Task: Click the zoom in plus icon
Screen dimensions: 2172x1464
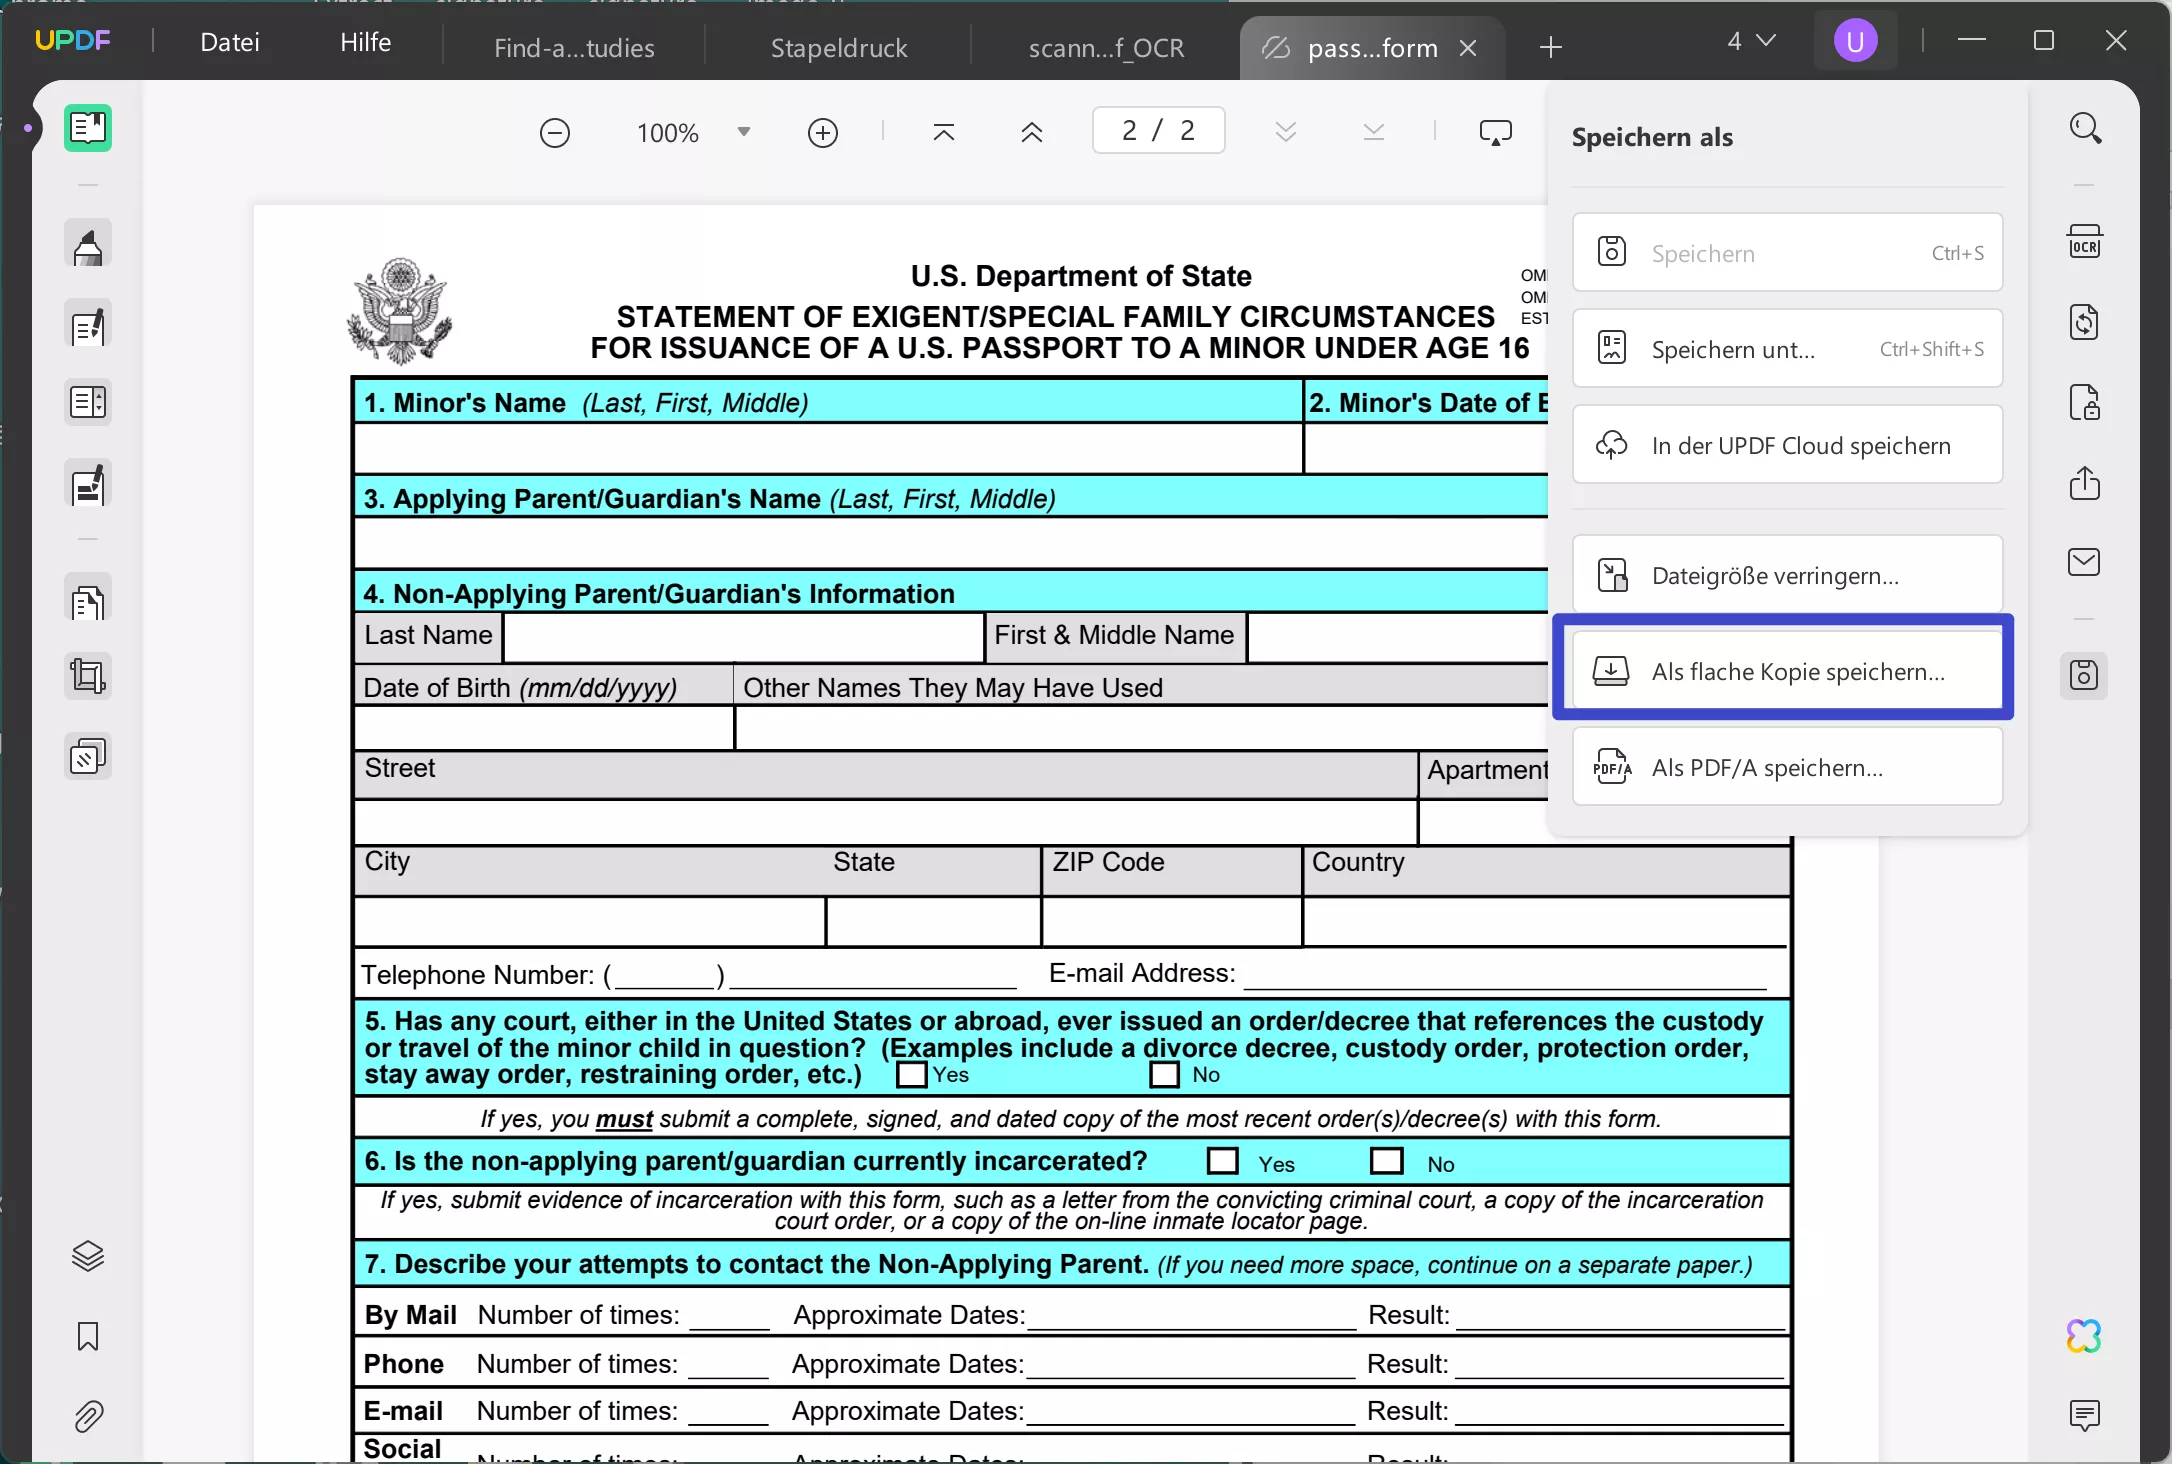Action: coord(822,133)
